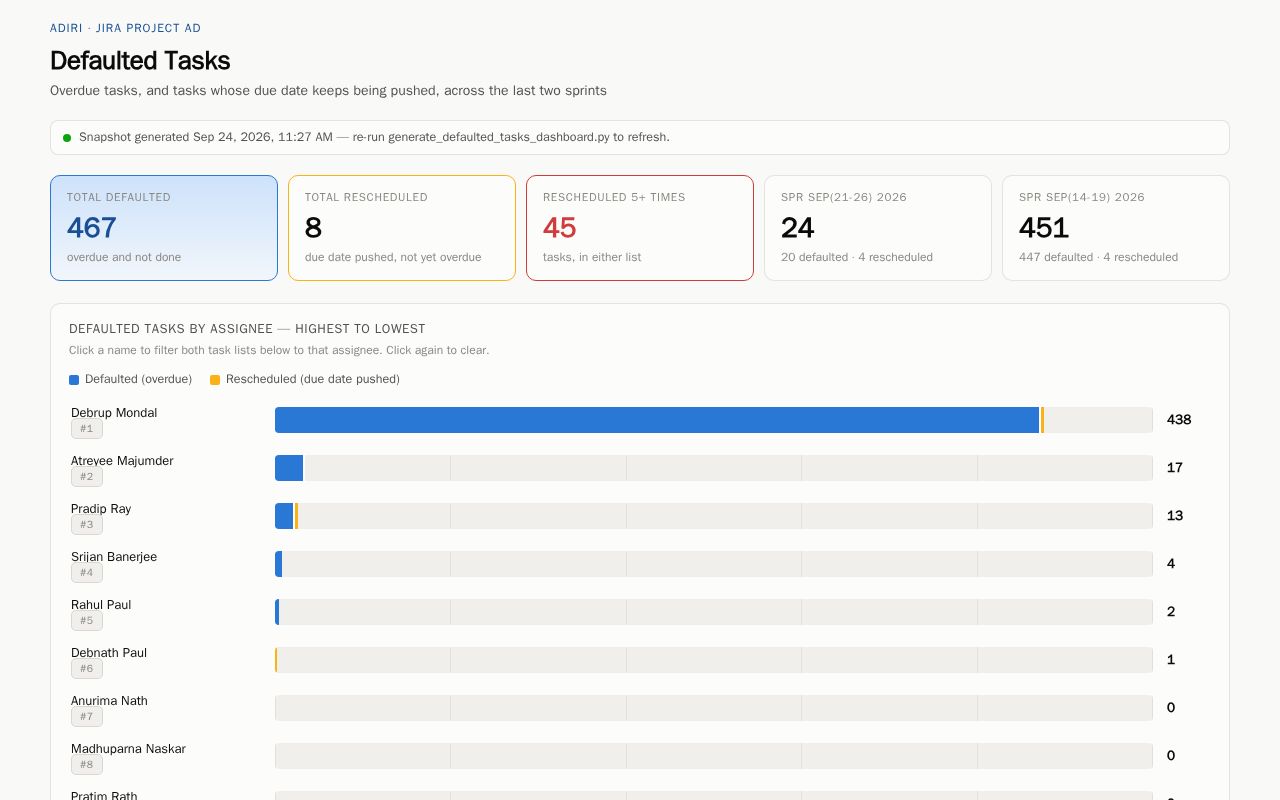Click the yellow Rescheduled legend swatch
The image size is (1280, 800).
[x=215, y=380]
